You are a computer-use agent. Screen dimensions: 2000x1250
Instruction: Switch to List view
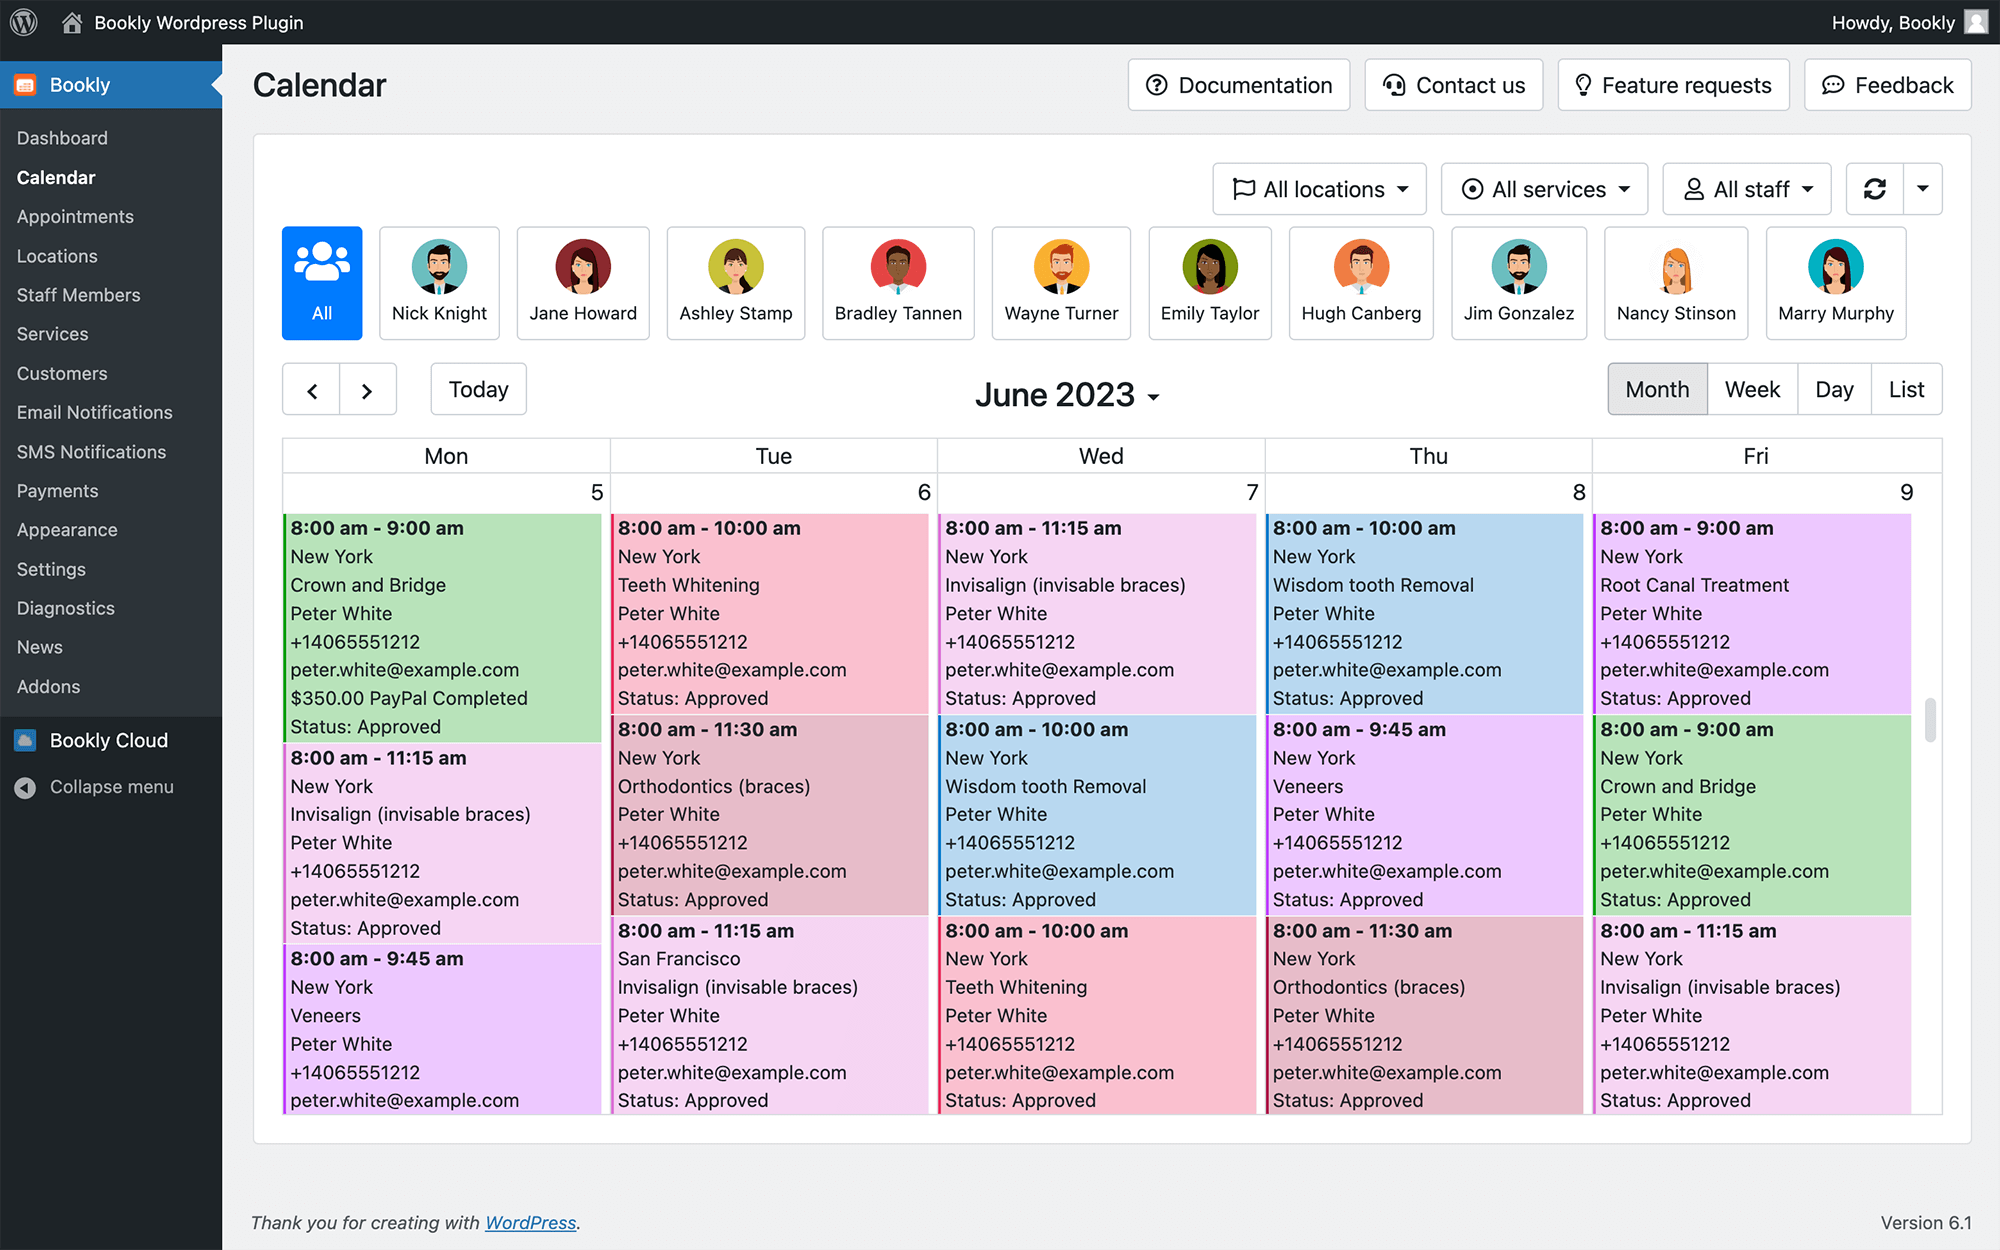[1906, 390]
